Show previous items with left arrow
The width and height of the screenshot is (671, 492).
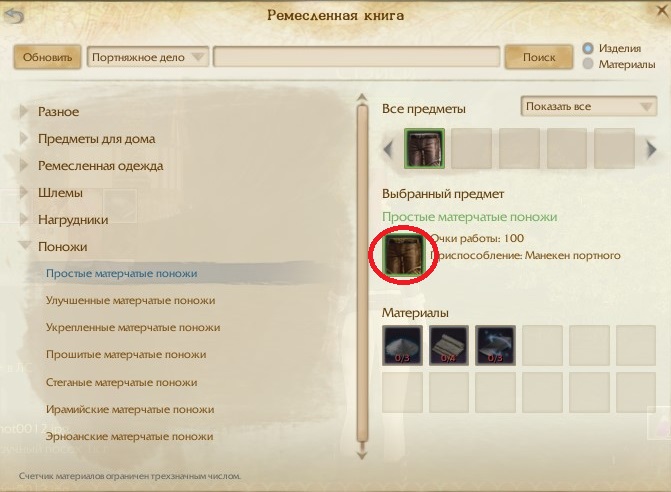(388, 149)
